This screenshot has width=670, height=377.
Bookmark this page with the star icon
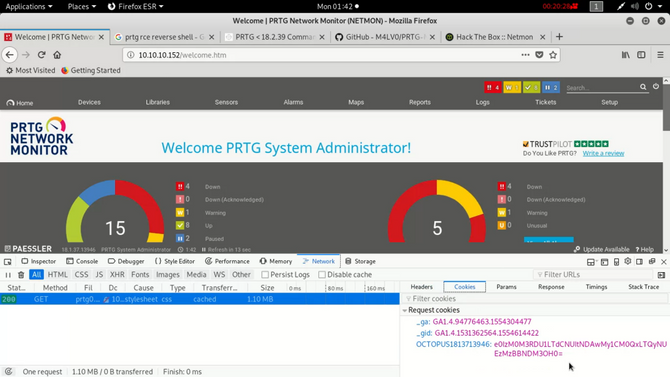click(553, 55)
